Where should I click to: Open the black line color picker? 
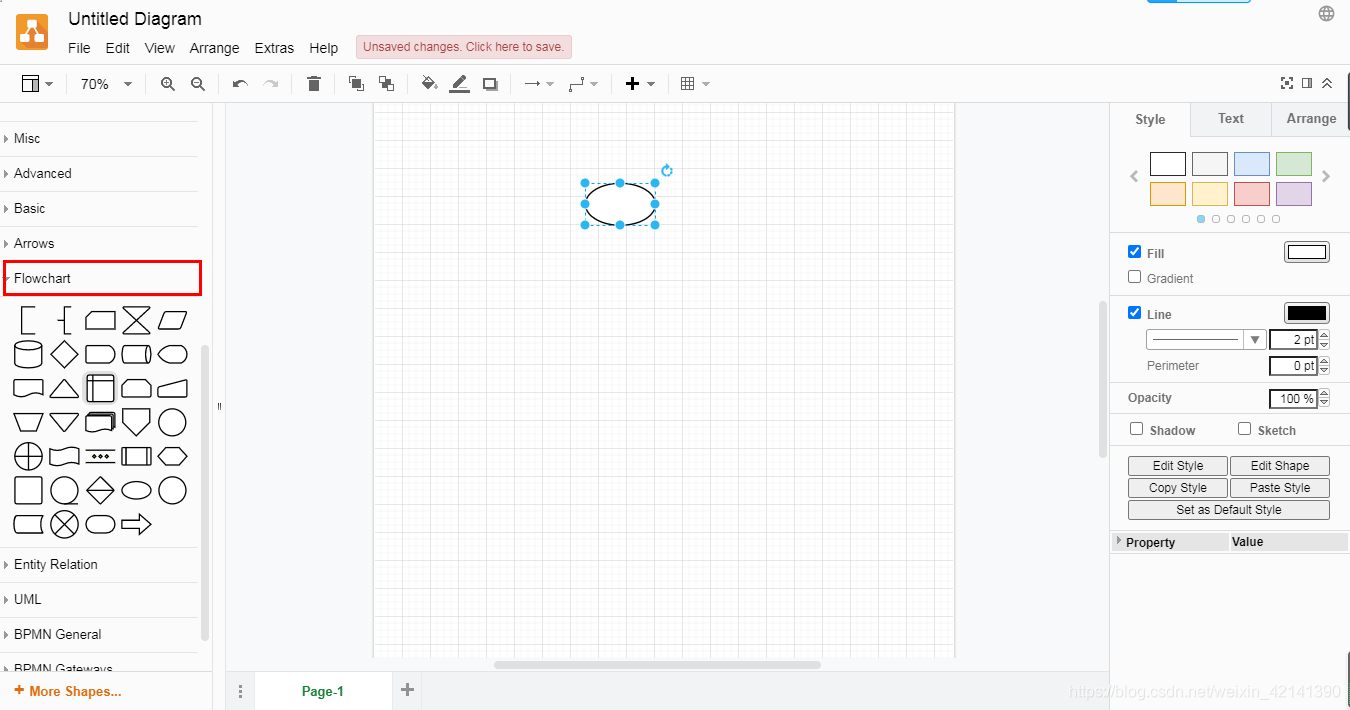click(1307, 313)
